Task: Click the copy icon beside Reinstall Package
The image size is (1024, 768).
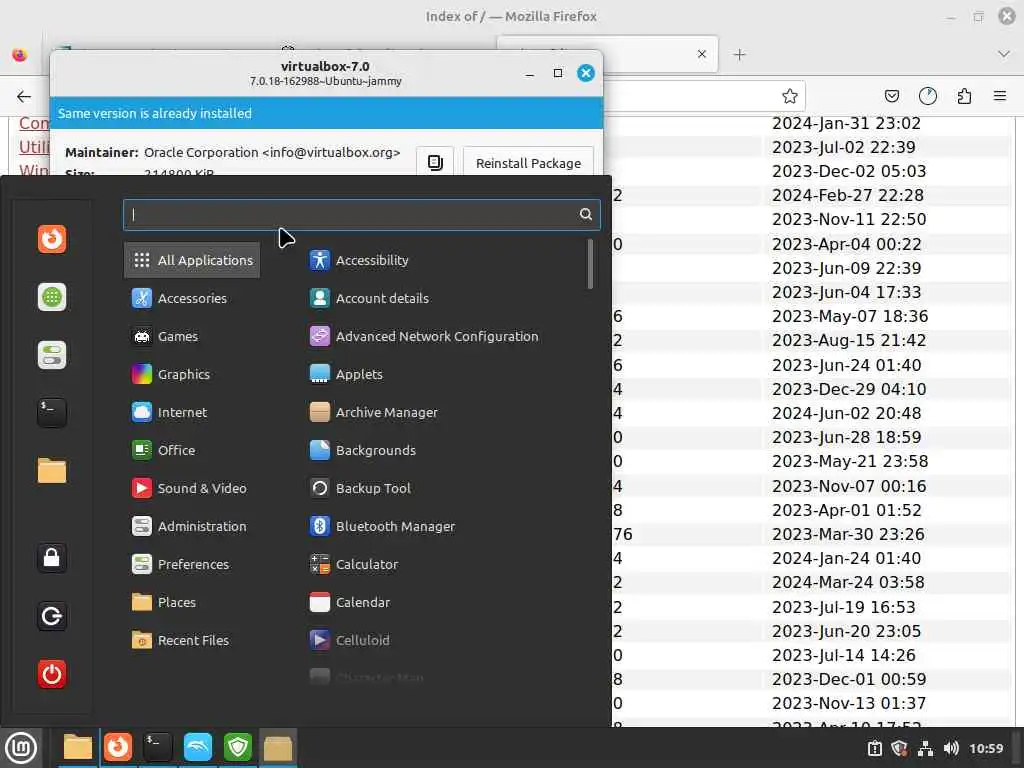Action: click(x=435, y=163)
